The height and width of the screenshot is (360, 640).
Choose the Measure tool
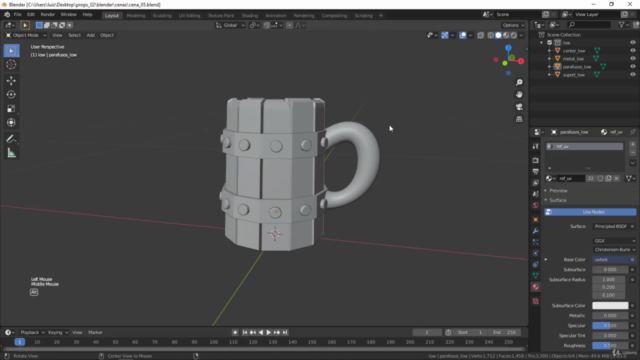[11, 153]
